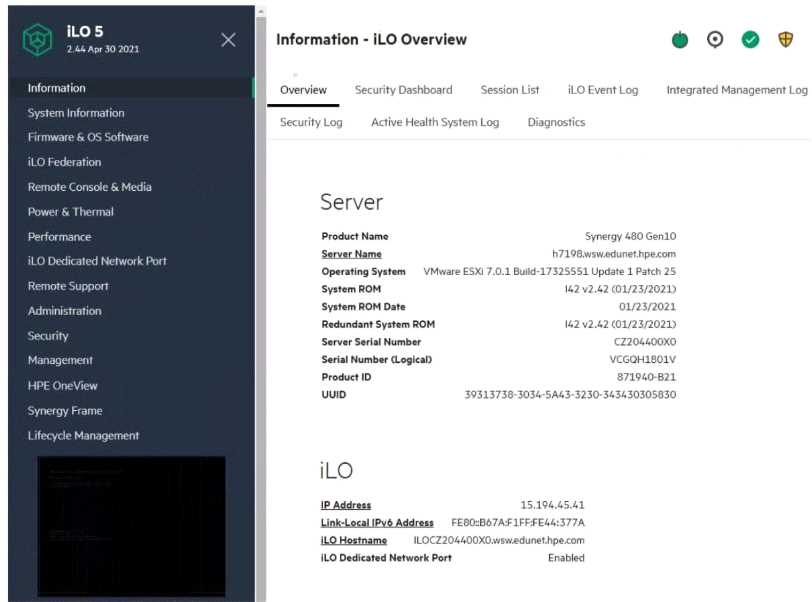Select Firmware & OS Software in sidebar
812x602 pixels.
pyautogui.click(x=88, y=137)
